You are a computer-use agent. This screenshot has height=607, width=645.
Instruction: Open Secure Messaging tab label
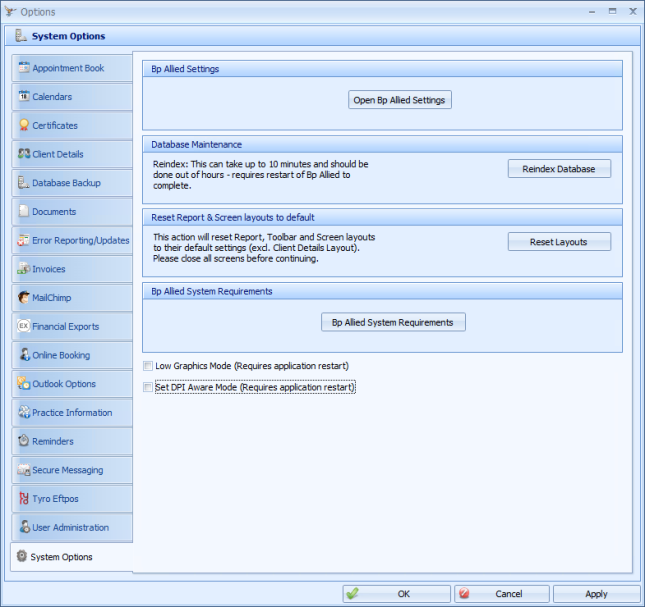coord(67,470)
